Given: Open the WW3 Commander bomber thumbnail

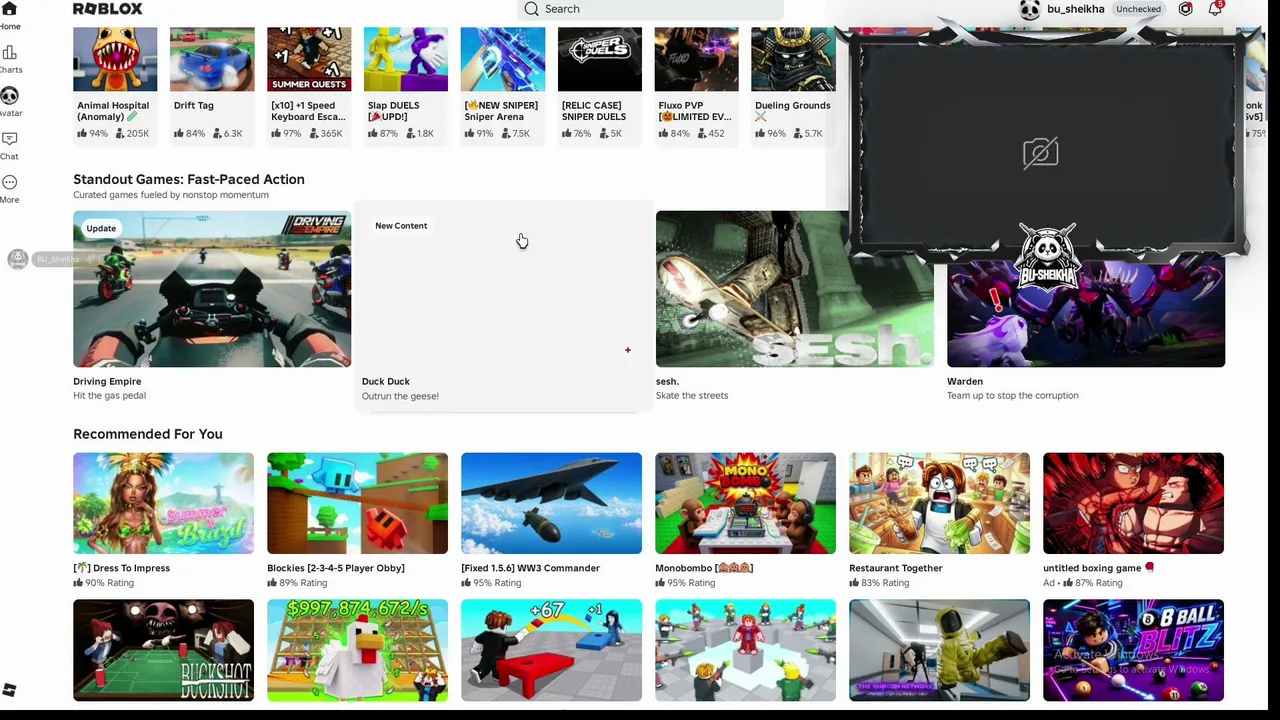Looking at the screenshot, I should pyautogui.click(x=551, y=503).
